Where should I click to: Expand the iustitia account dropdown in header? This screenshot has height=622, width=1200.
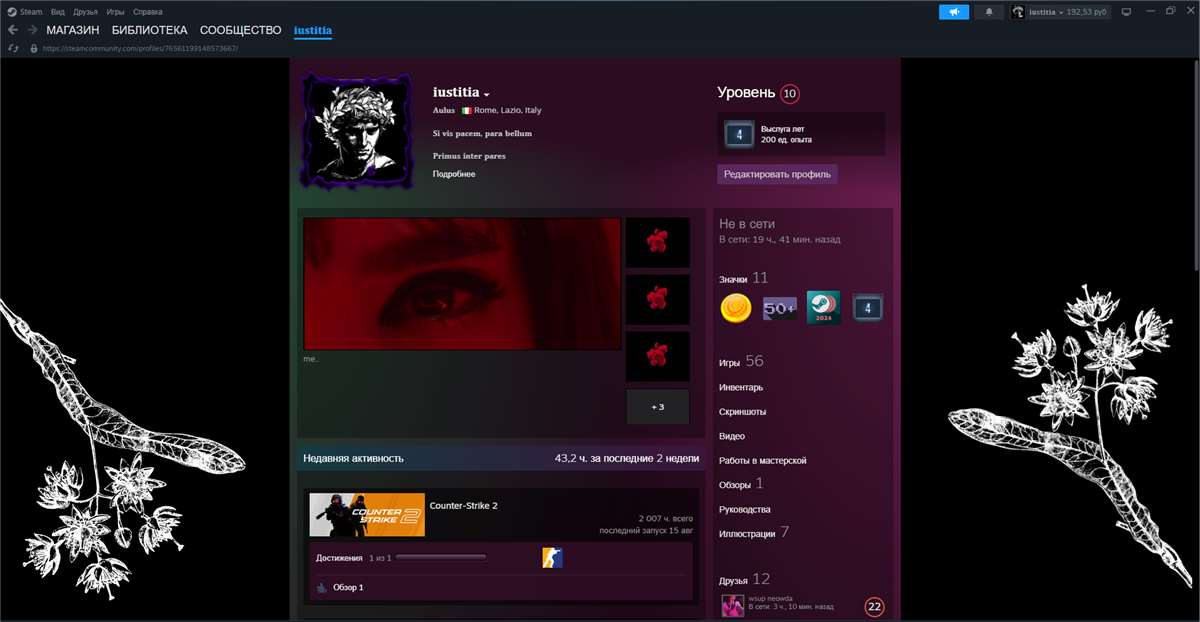click(1061, 12)
